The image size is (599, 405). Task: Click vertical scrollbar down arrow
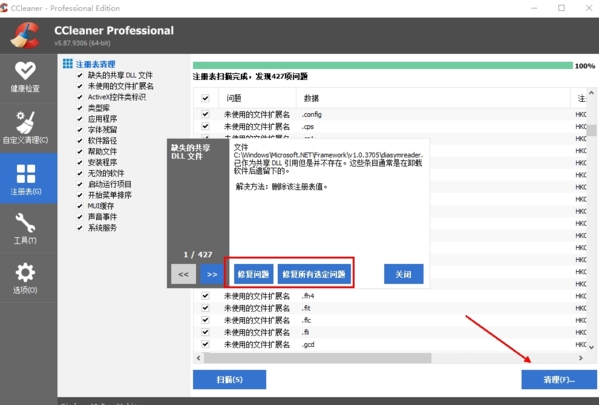(591, 347)
